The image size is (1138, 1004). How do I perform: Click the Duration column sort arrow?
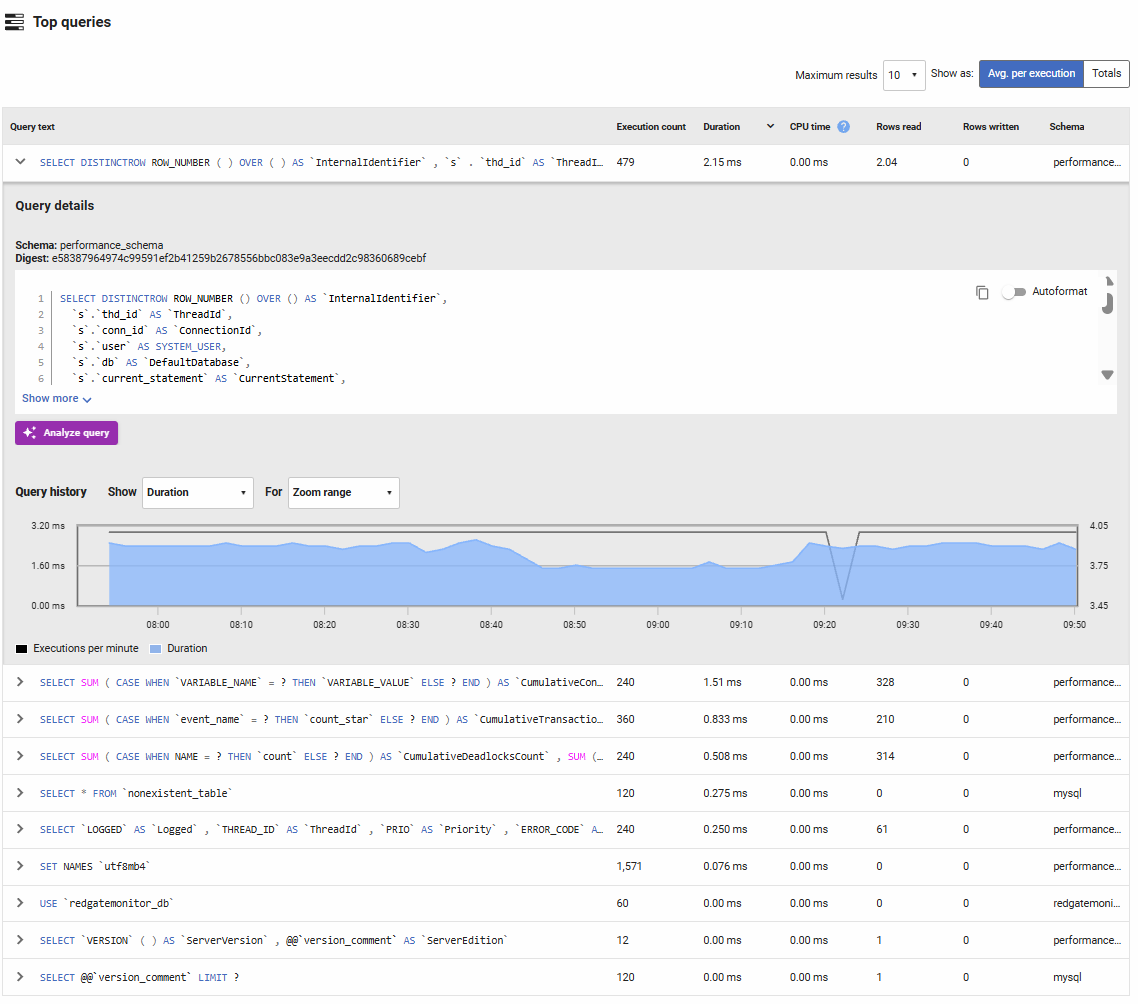770,127
